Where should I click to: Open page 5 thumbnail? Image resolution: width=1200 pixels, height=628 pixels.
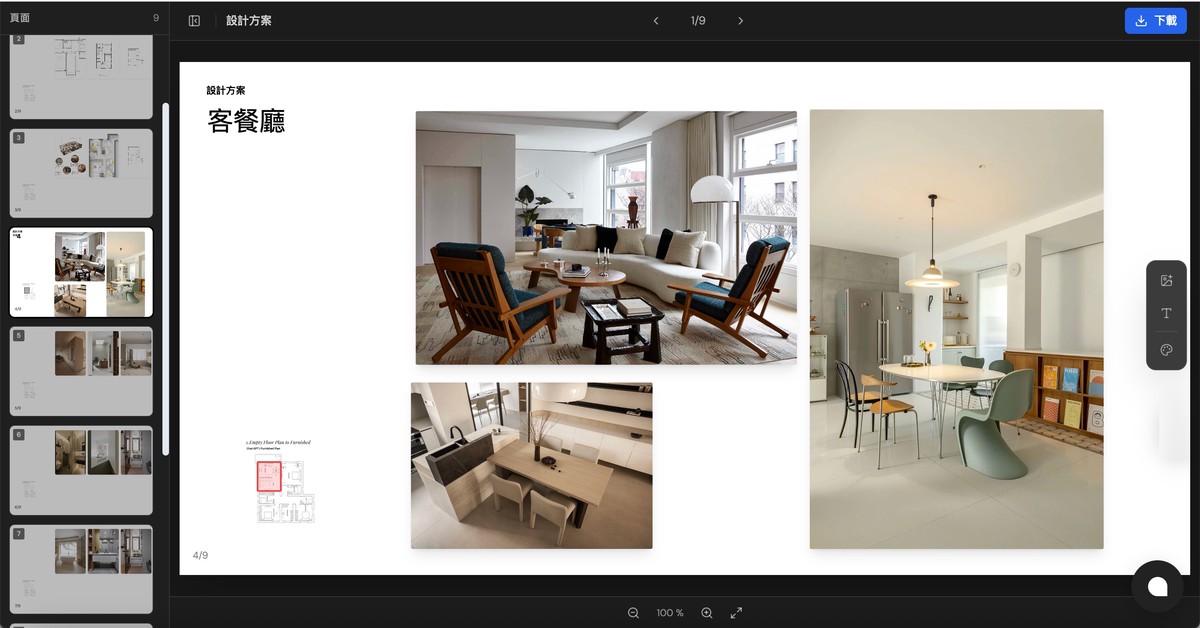point(81,370)
